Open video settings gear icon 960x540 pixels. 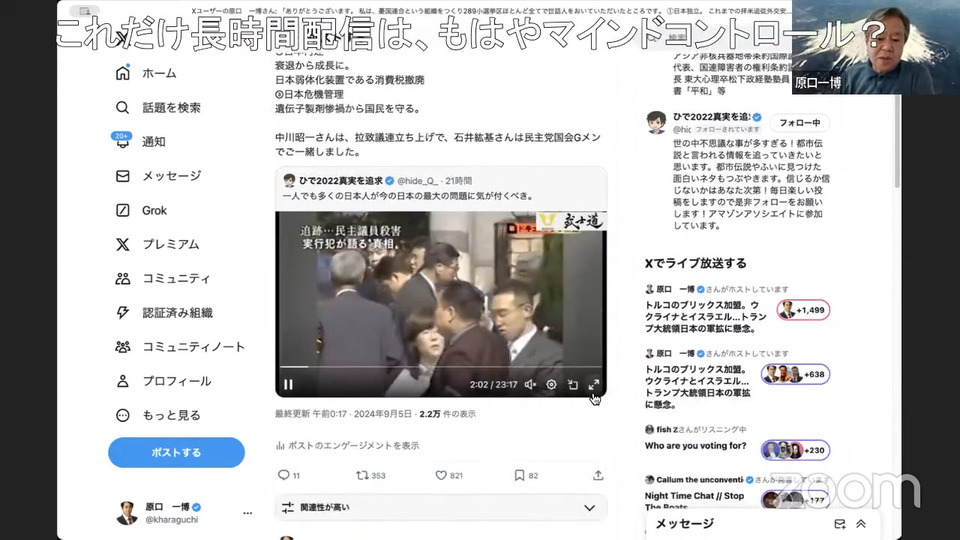click(551, 384)
